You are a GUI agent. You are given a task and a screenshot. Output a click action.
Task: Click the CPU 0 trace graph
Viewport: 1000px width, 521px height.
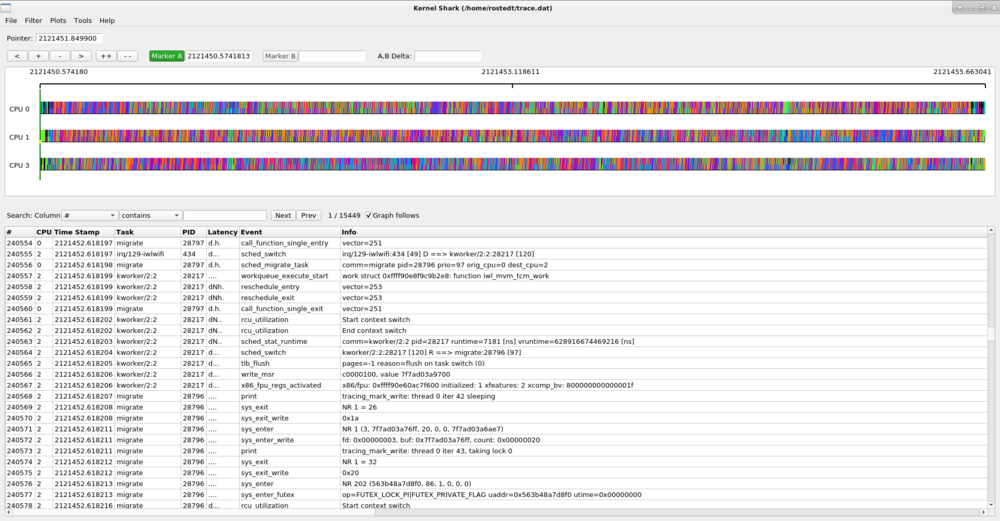coord(513,108)
